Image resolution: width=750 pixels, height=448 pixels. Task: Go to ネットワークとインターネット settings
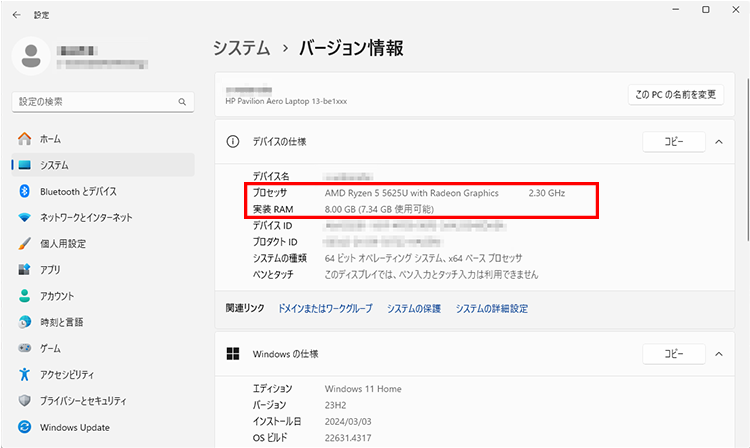(x=103, y=218)
